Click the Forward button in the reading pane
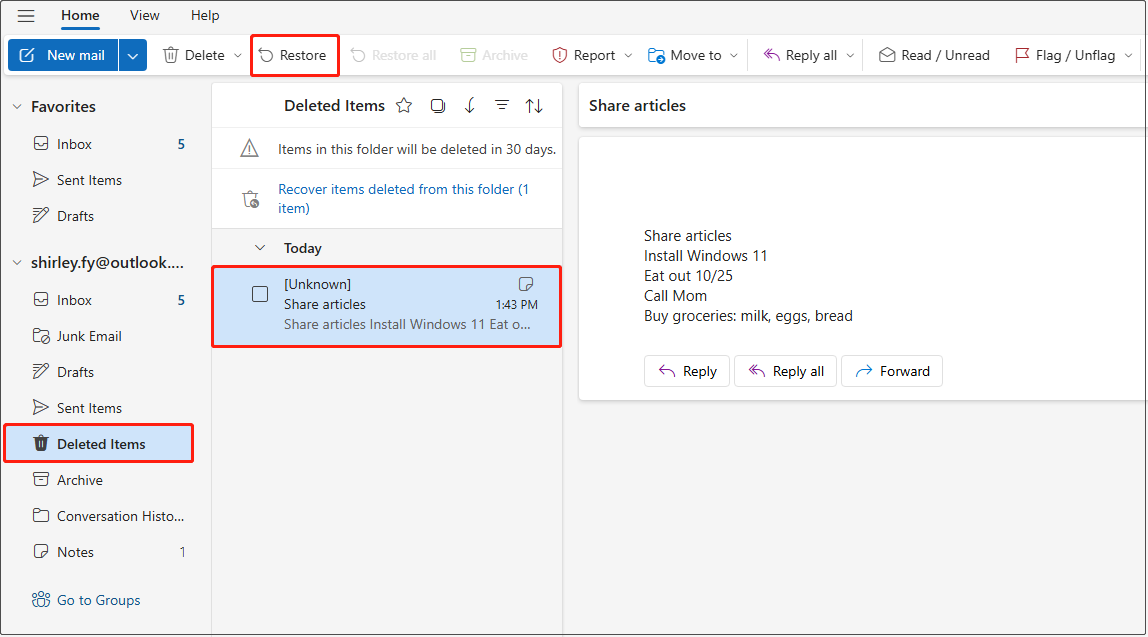1148x637 pixels. [x=891, y=370]
